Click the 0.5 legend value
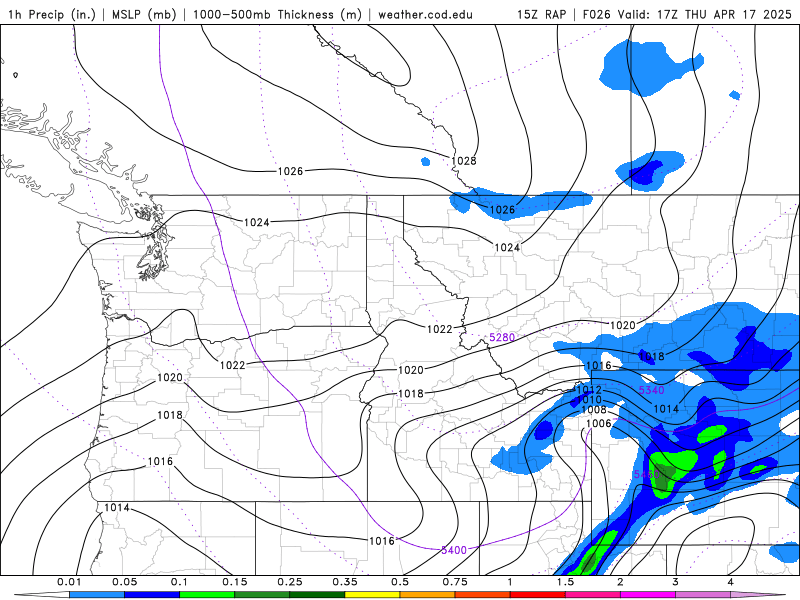800x600 pixels. (x=400, y=582)
